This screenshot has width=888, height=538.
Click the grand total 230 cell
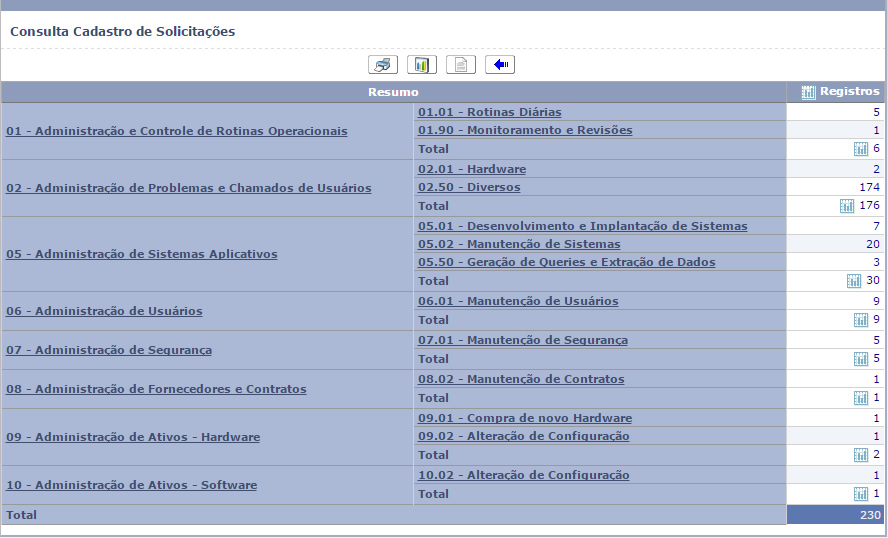pyautogui.click(x=836, y=515)
